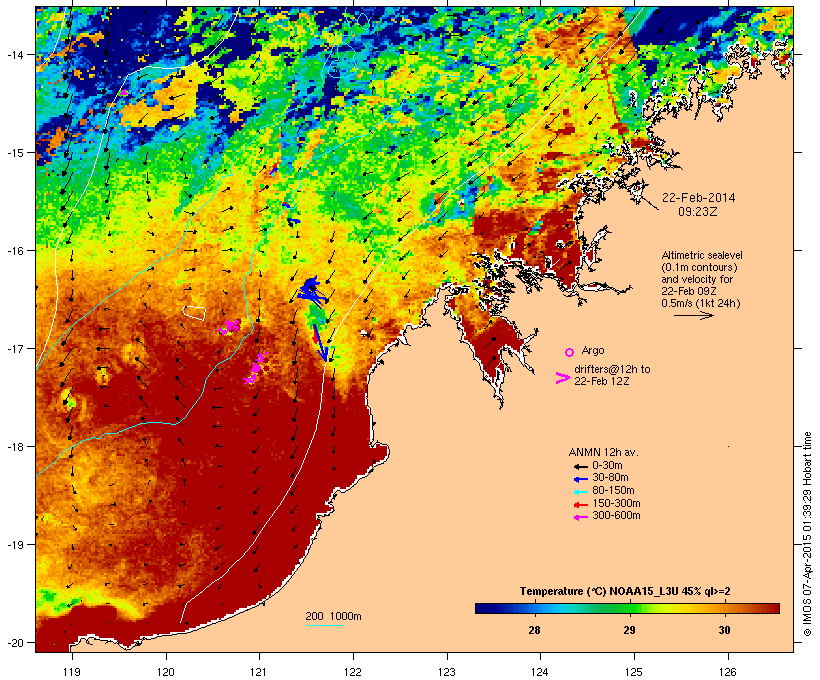This screenshot has height=680, width=820.
Task: Click the 0.5m/s (1kt 24h) text
Action: (701, 303)
